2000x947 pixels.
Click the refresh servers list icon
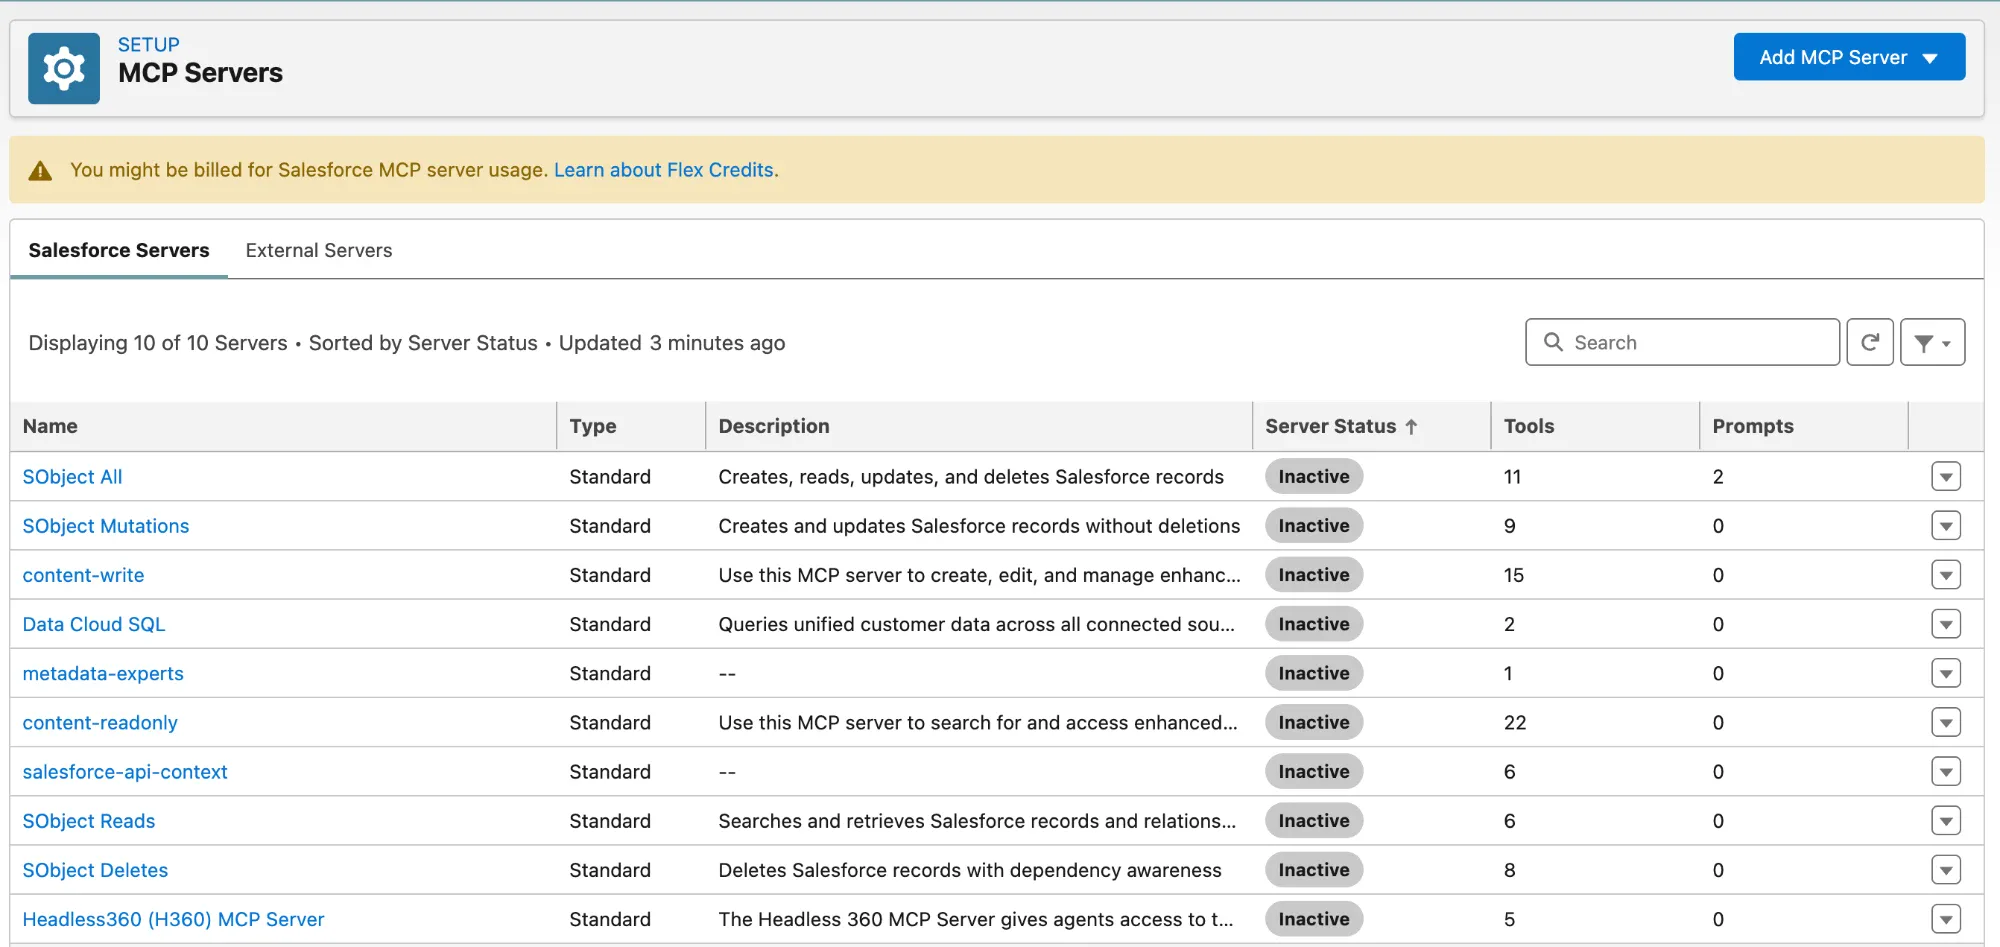coord(1869,342)
